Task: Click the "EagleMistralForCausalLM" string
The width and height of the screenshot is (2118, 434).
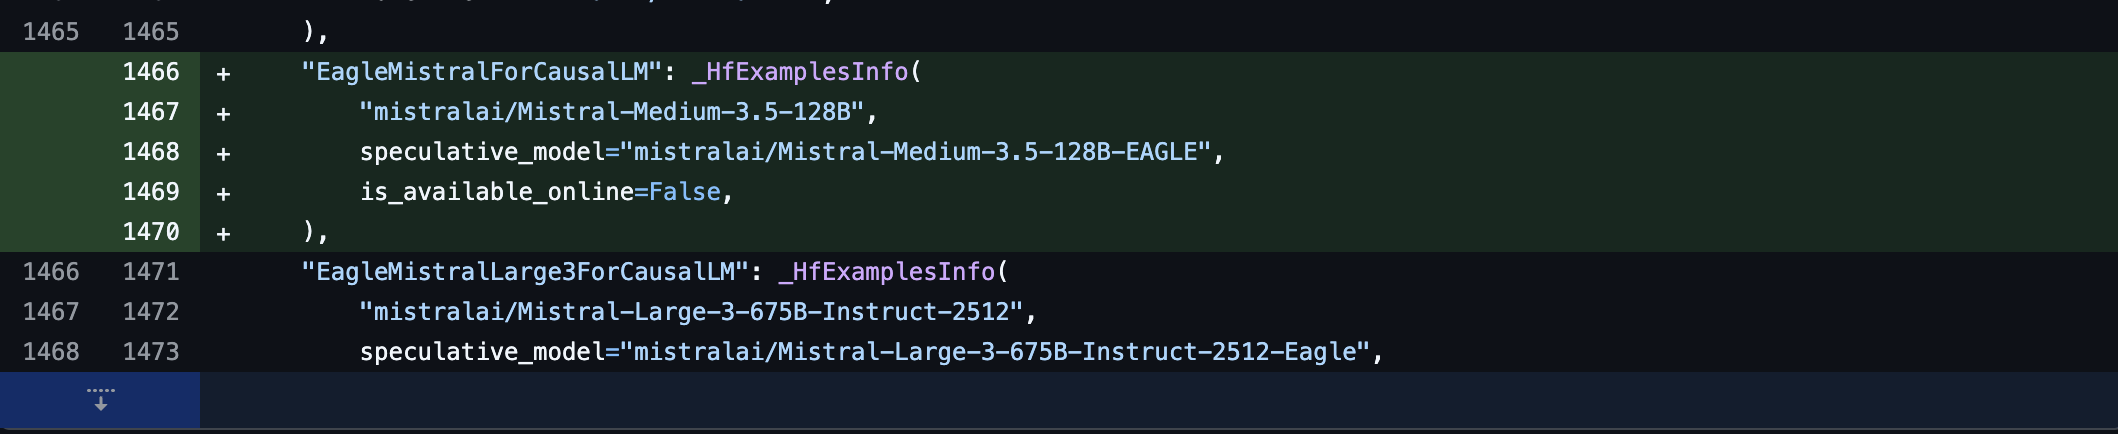Action: pos(482,72)
